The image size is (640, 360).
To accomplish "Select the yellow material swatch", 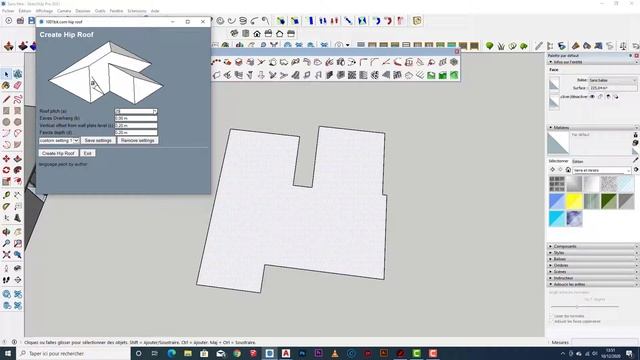I will point(574,201).
